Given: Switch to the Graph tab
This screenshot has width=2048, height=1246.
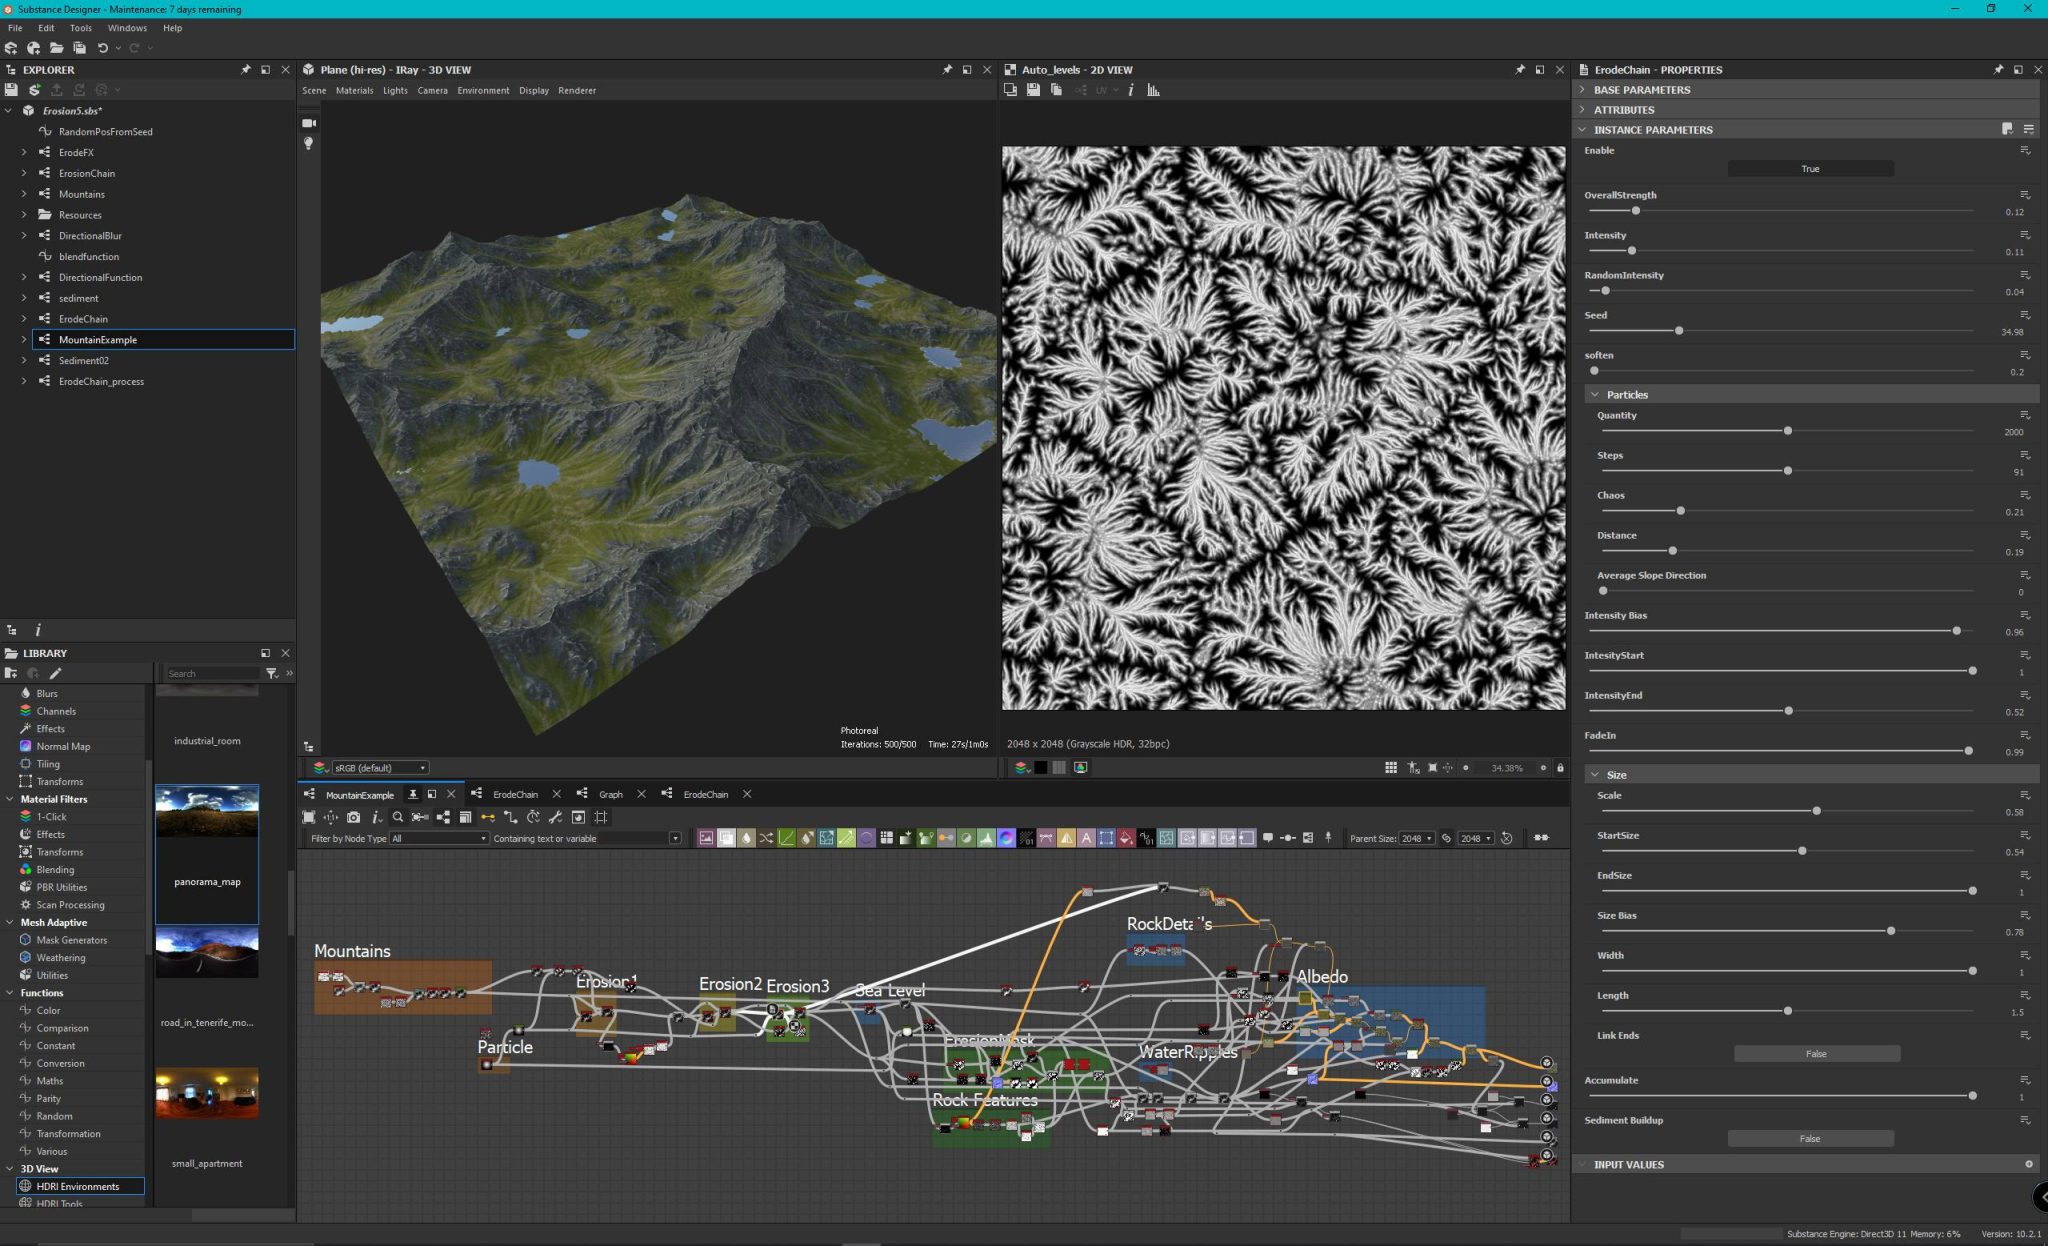Looking at the screenshot, I should pyautogui.click(x=610, y=794).
